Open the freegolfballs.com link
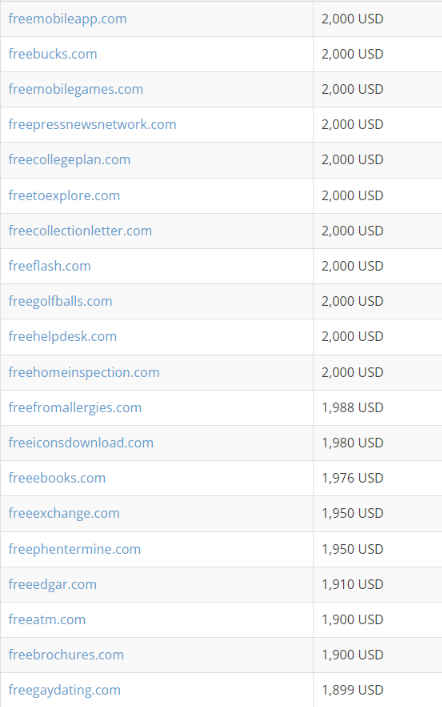The image size is (442, 707). tap(60, 301)
